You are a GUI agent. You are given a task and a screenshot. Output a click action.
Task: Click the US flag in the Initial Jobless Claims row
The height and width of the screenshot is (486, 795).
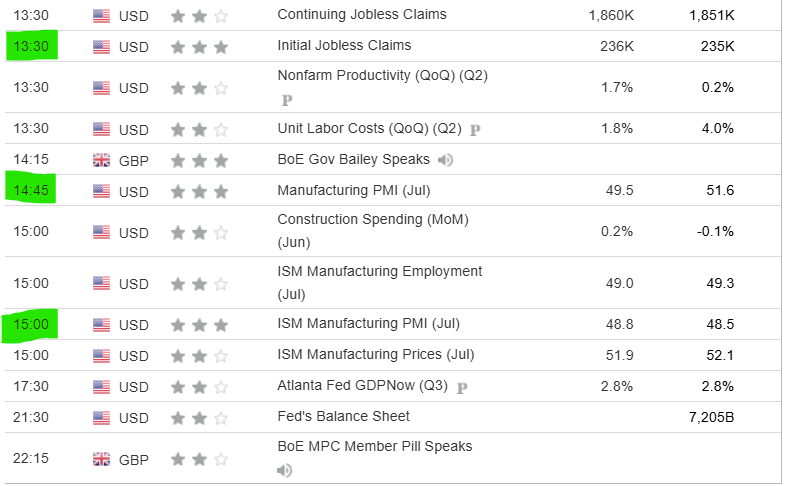click(x=102, y=46)
